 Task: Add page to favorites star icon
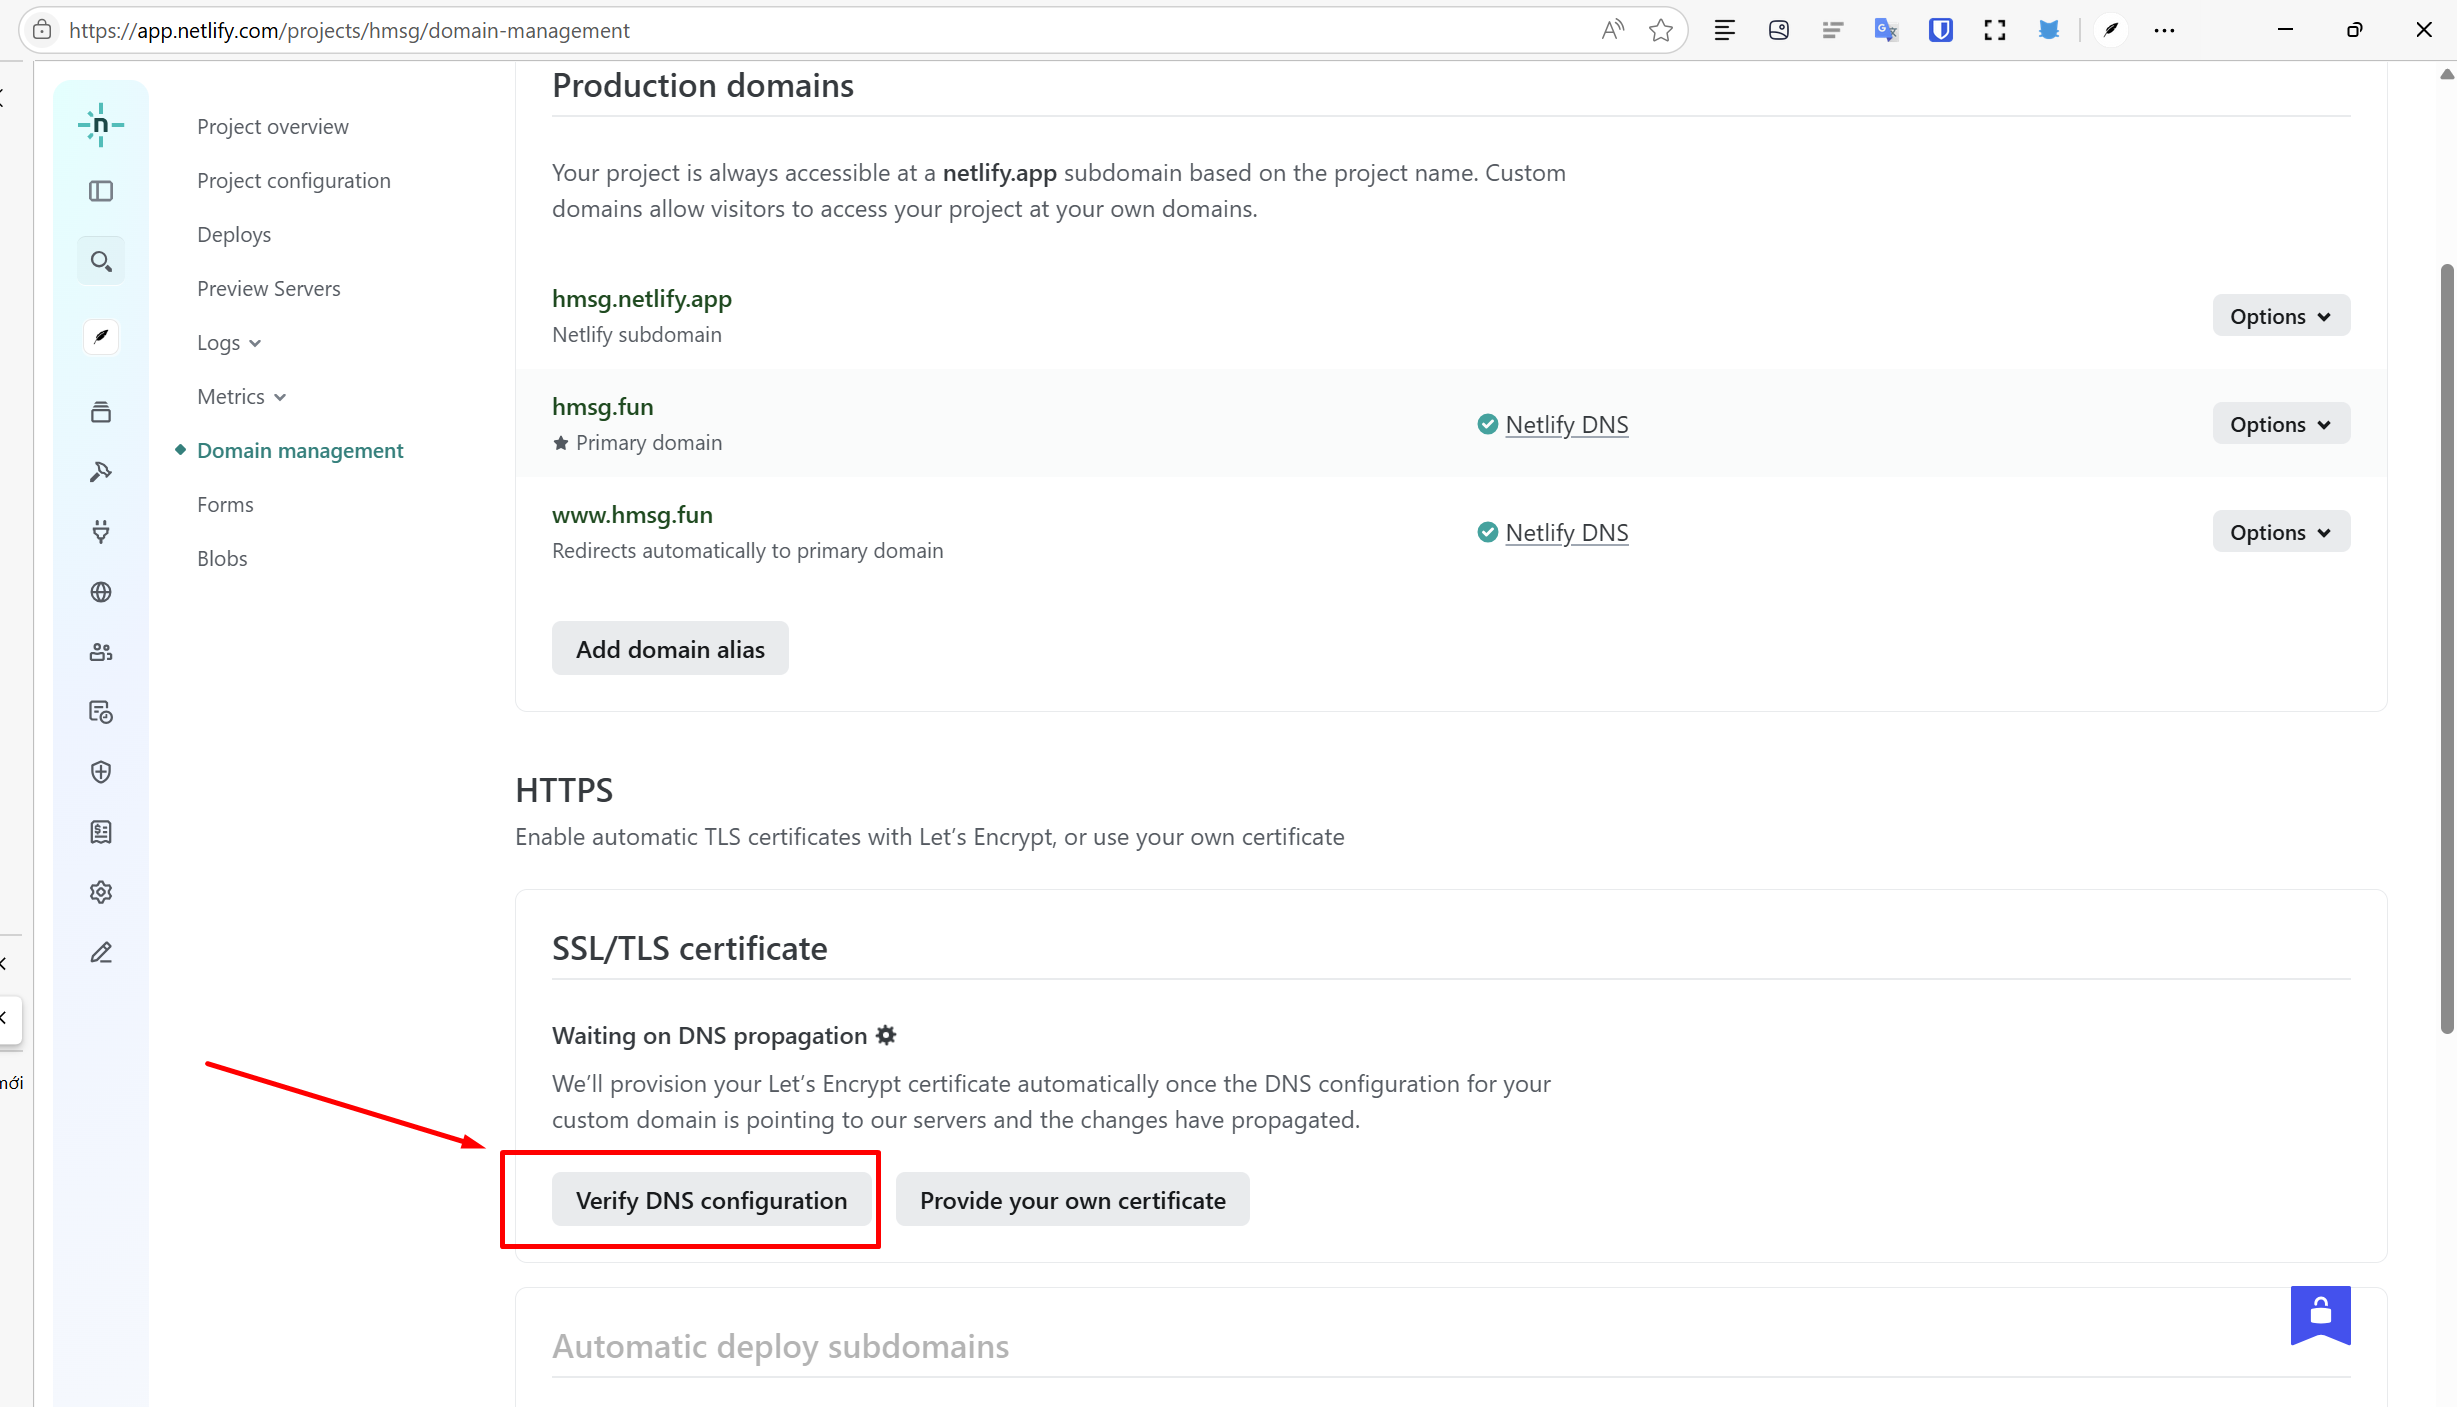coord(1661,30)
